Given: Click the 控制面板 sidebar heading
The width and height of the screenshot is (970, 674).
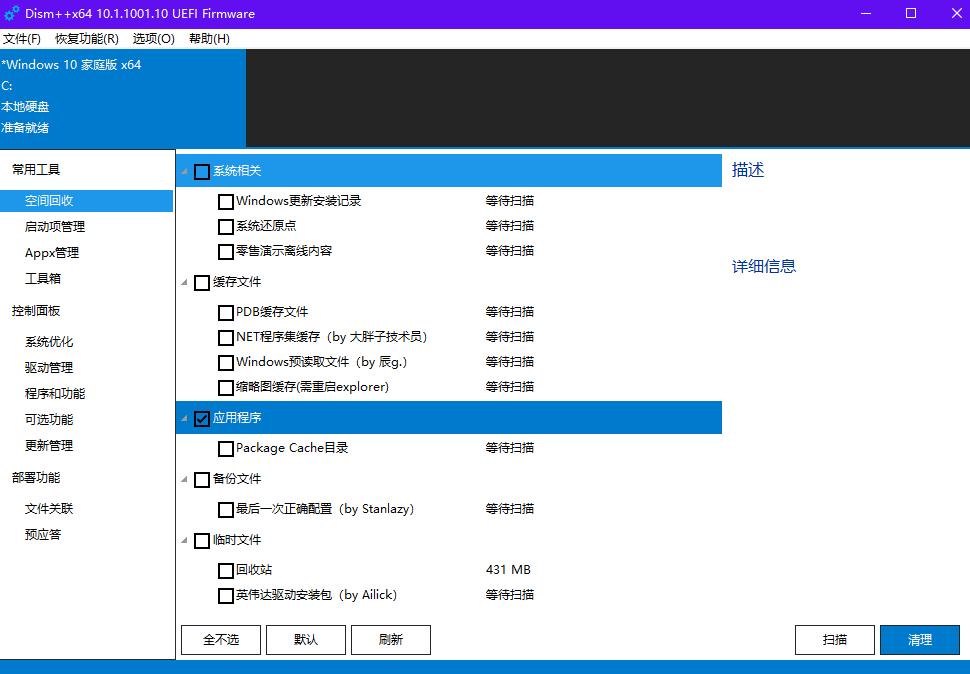Looking at the screenshot, I should coord(36,311).
